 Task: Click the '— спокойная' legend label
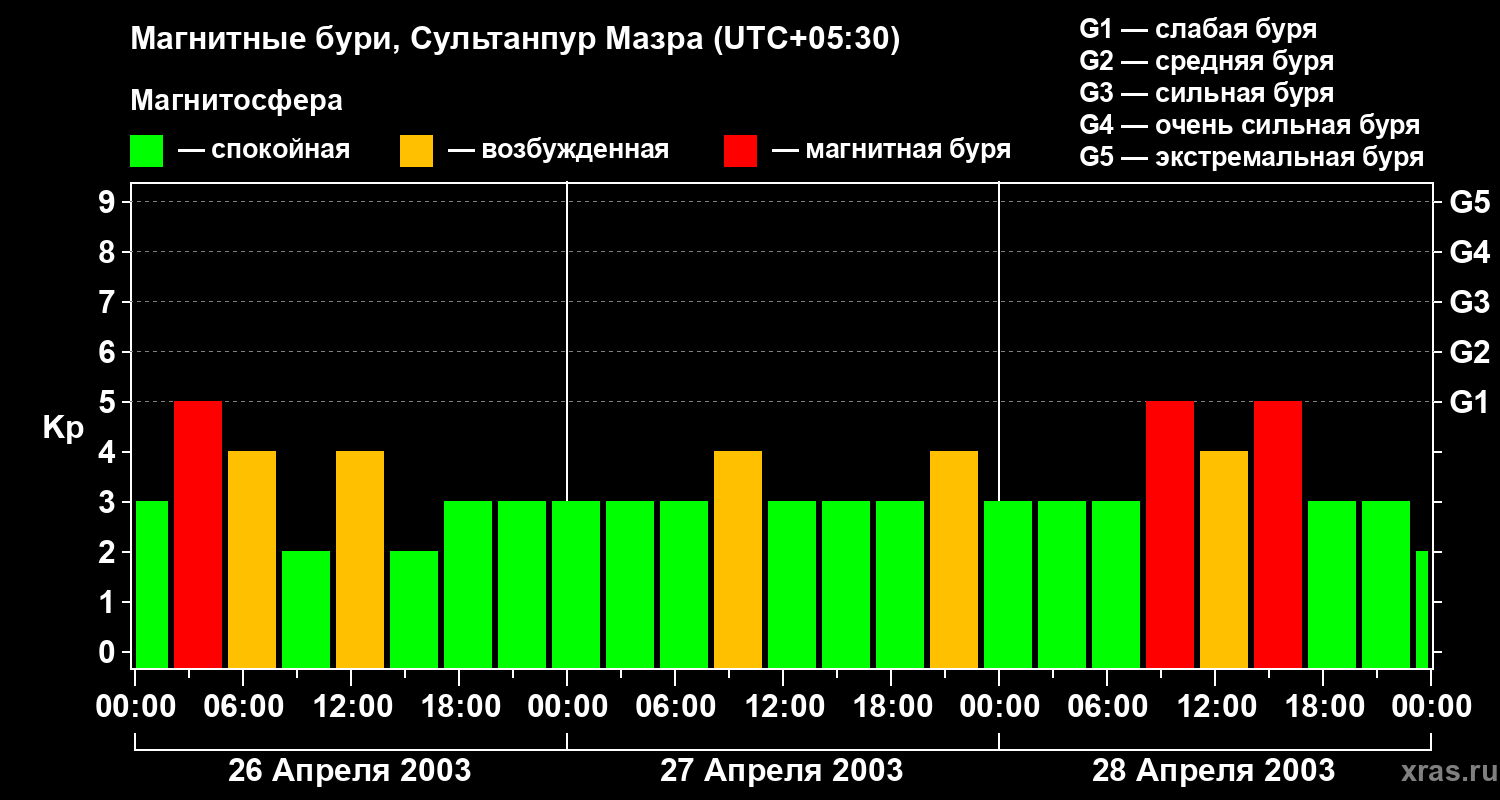point(264,151)
